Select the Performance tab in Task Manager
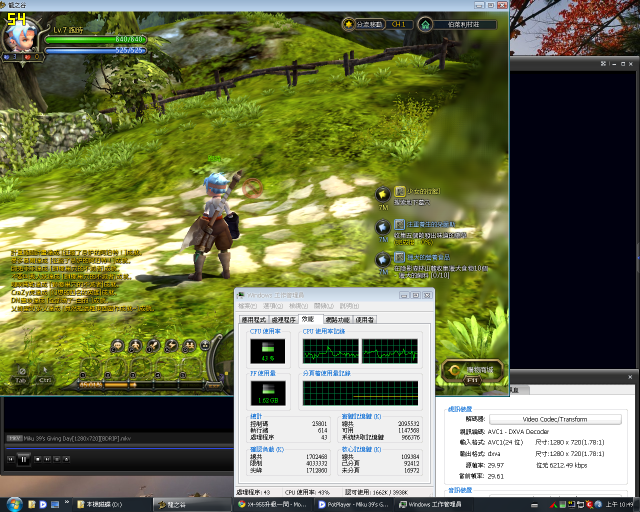This screenshot has height=512, width=640. pos(310,319)
